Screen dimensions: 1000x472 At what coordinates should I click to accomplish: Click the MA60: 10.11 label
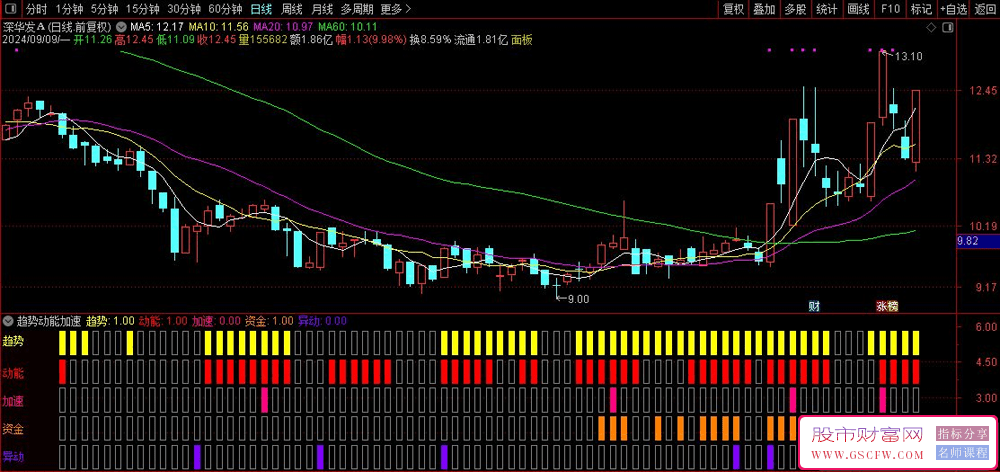click(348, 27)
